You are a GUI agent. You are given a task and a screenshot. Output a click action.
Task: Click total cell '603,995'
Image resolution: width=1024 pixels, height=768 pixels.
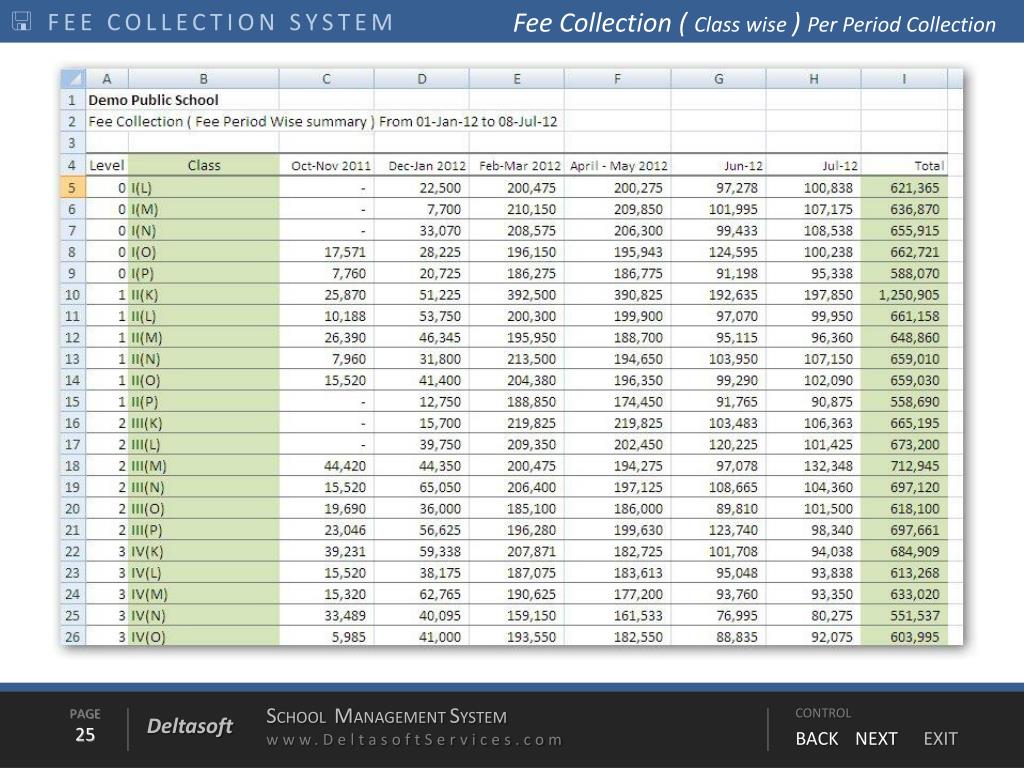pyautogui.click(x=904, y=637)
